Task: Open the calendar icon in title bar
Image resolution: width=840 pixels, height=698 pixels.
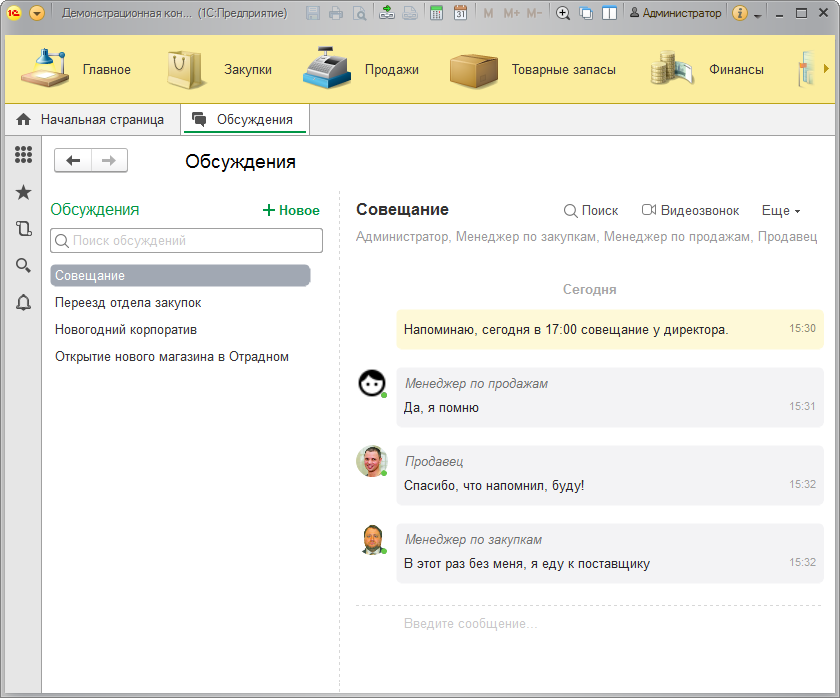Action: point(460,13)
